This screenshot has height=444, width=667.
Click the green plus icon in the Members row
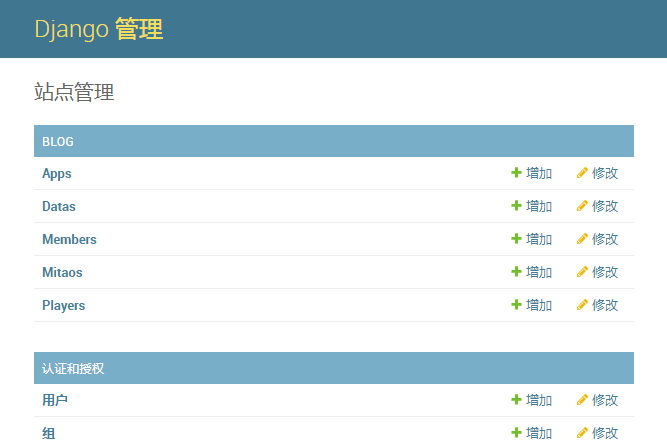click(x=516, y=239)
